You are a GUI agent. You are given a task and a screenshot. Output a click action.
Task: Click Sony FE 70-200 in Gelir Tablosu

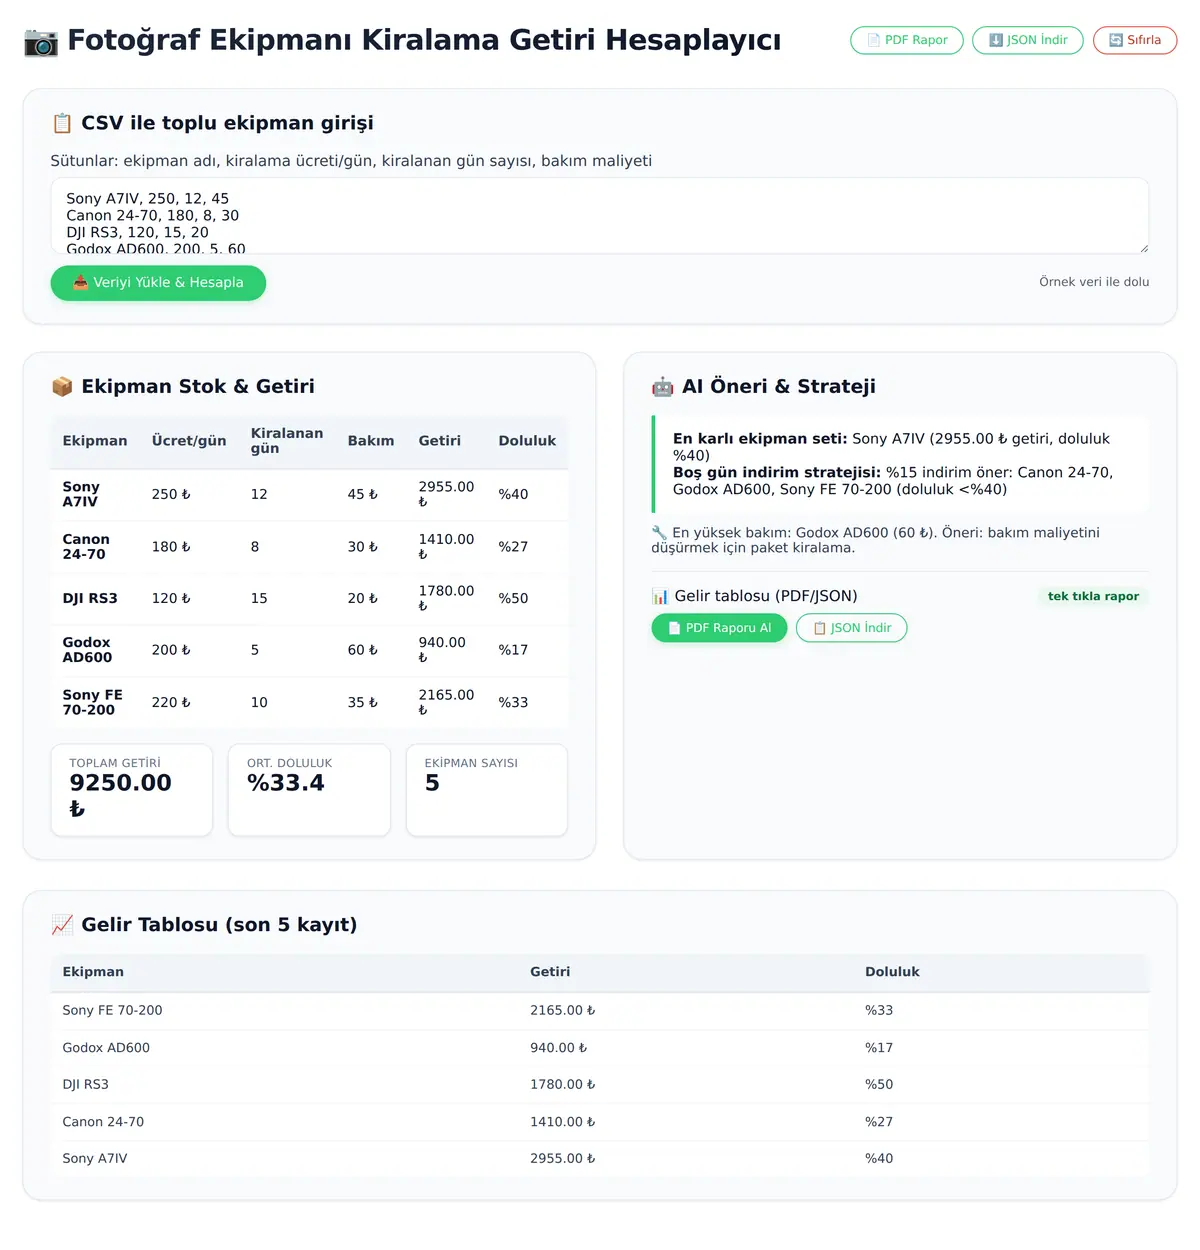tap(112, 1011)
